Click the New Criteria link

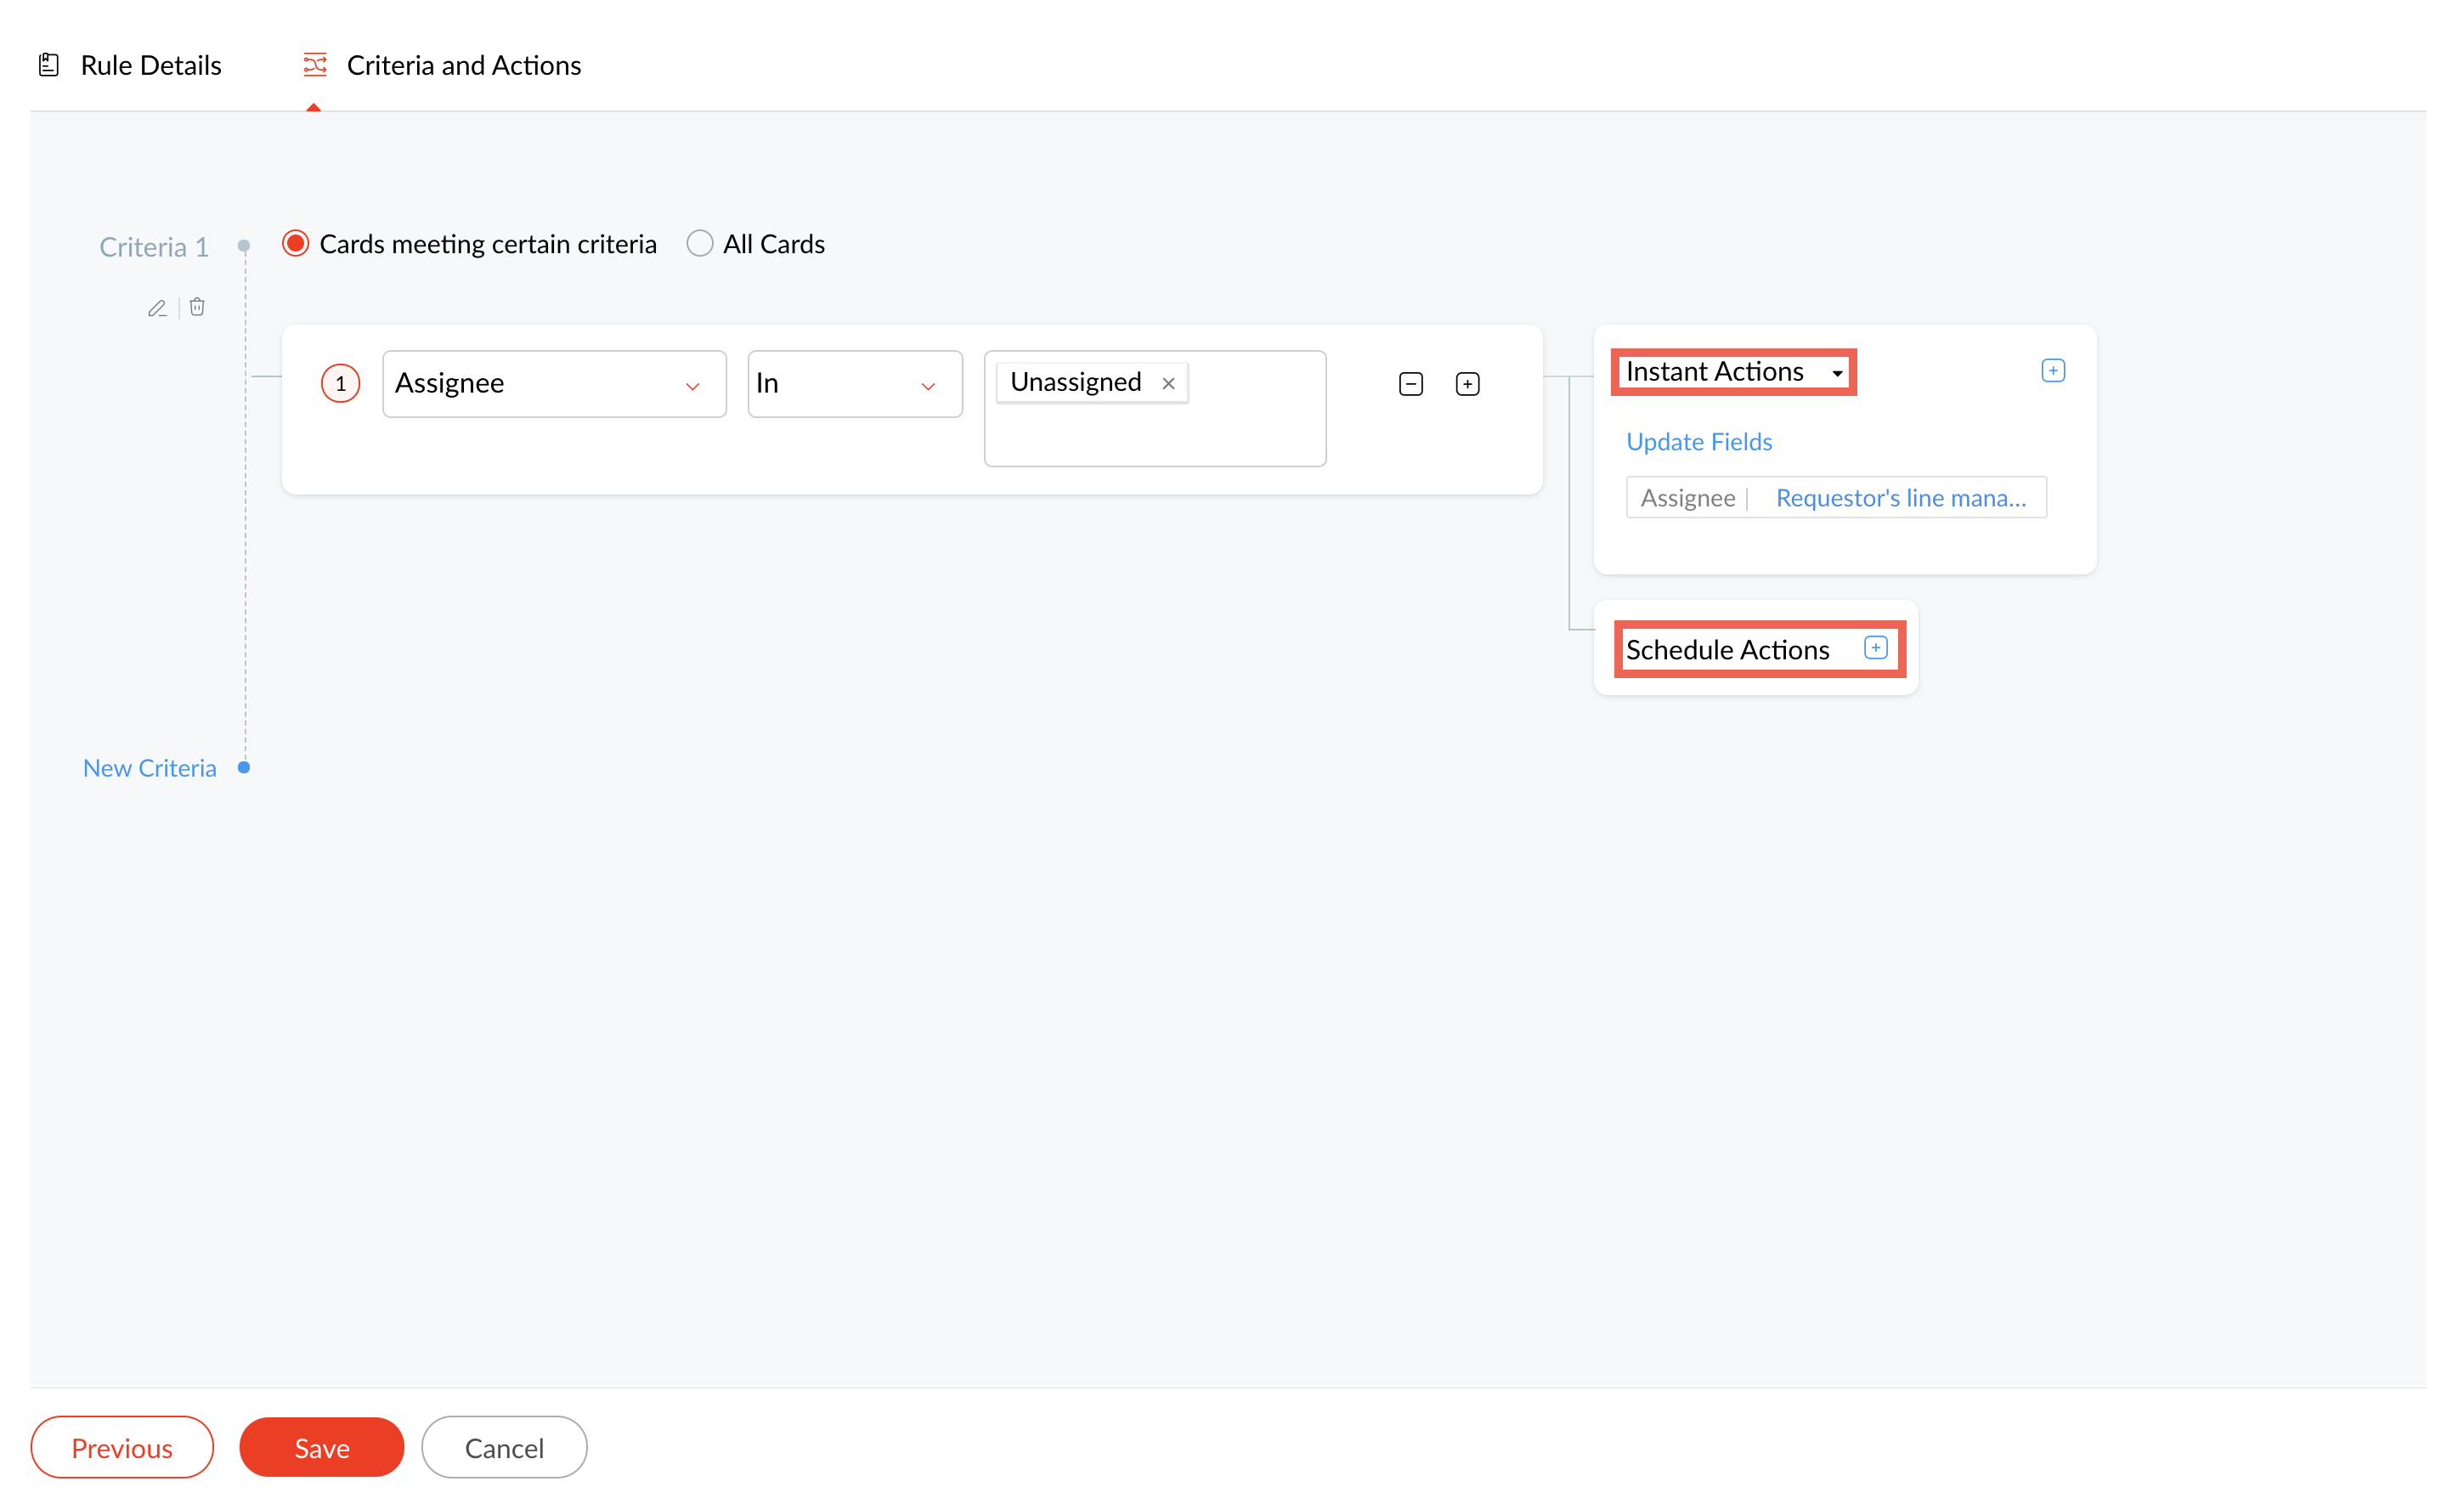(150, 768)
